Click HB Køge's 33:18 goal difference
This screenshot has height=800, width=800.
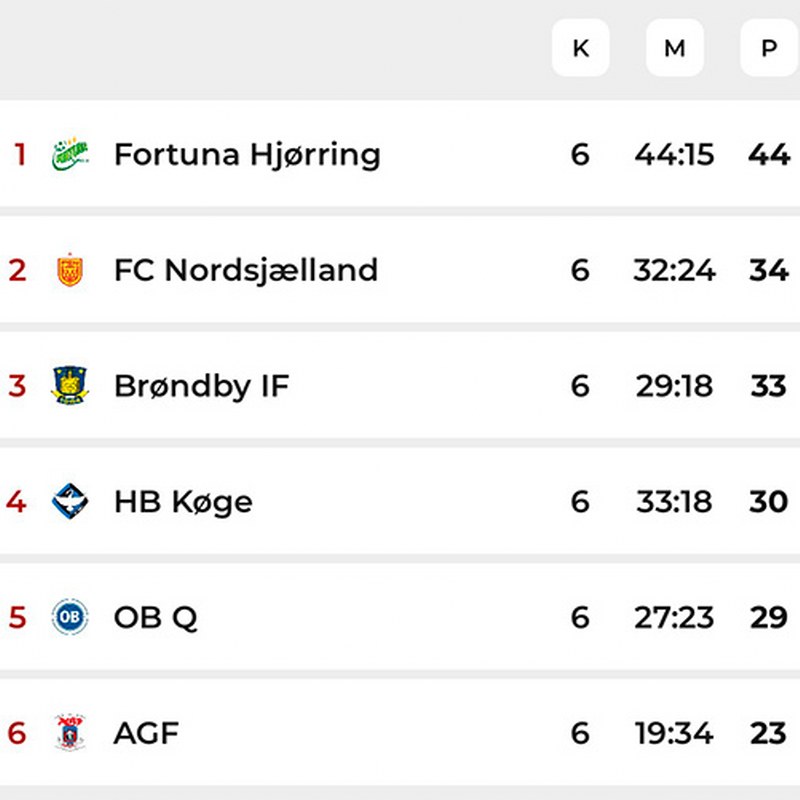click(x=675, y=501)
